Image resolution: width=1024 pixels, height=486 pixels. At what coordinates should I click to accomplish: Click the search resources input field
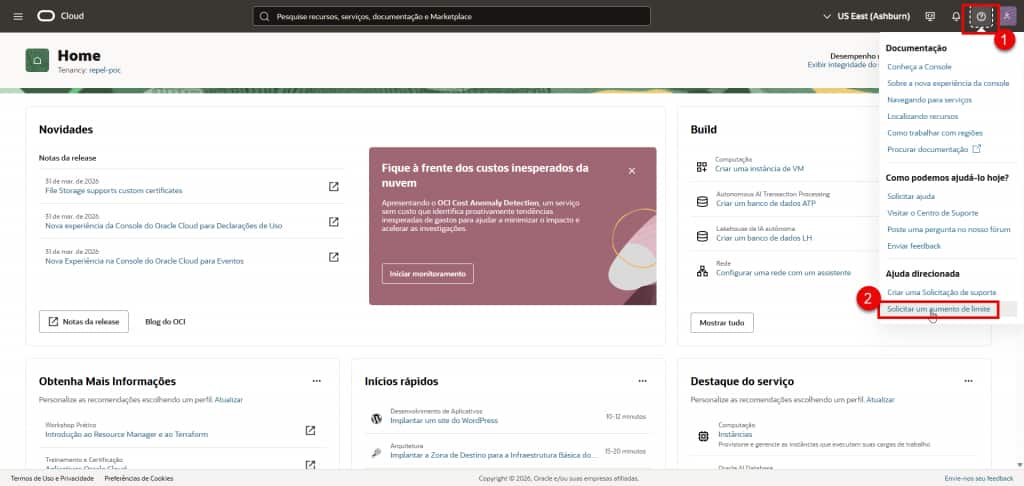click(451, 16)
